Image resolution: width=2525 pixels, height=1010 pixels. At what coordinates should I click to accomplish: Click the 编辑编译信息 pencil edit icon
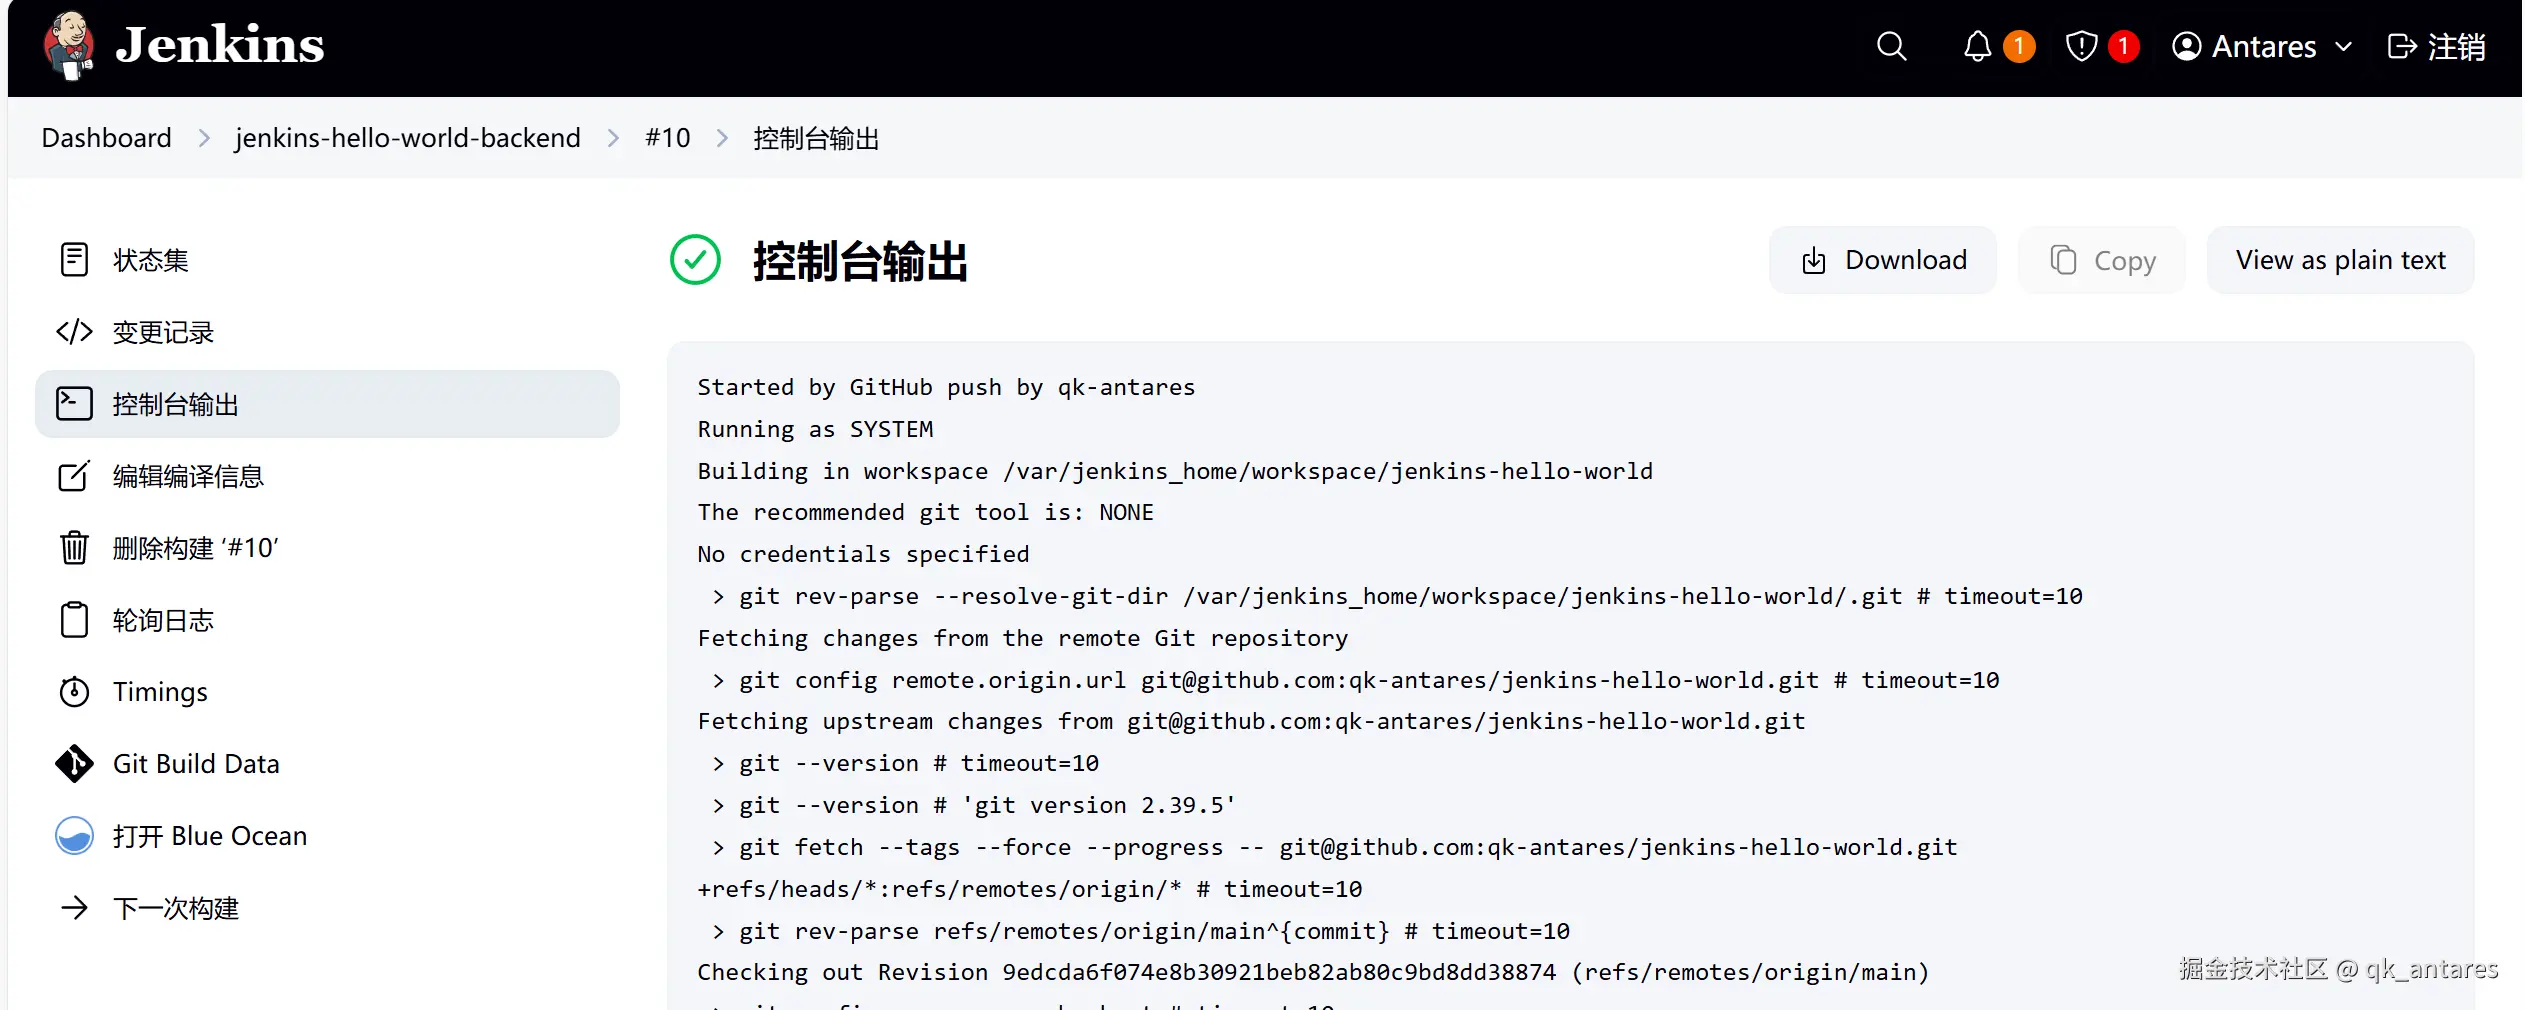point(75,476)
